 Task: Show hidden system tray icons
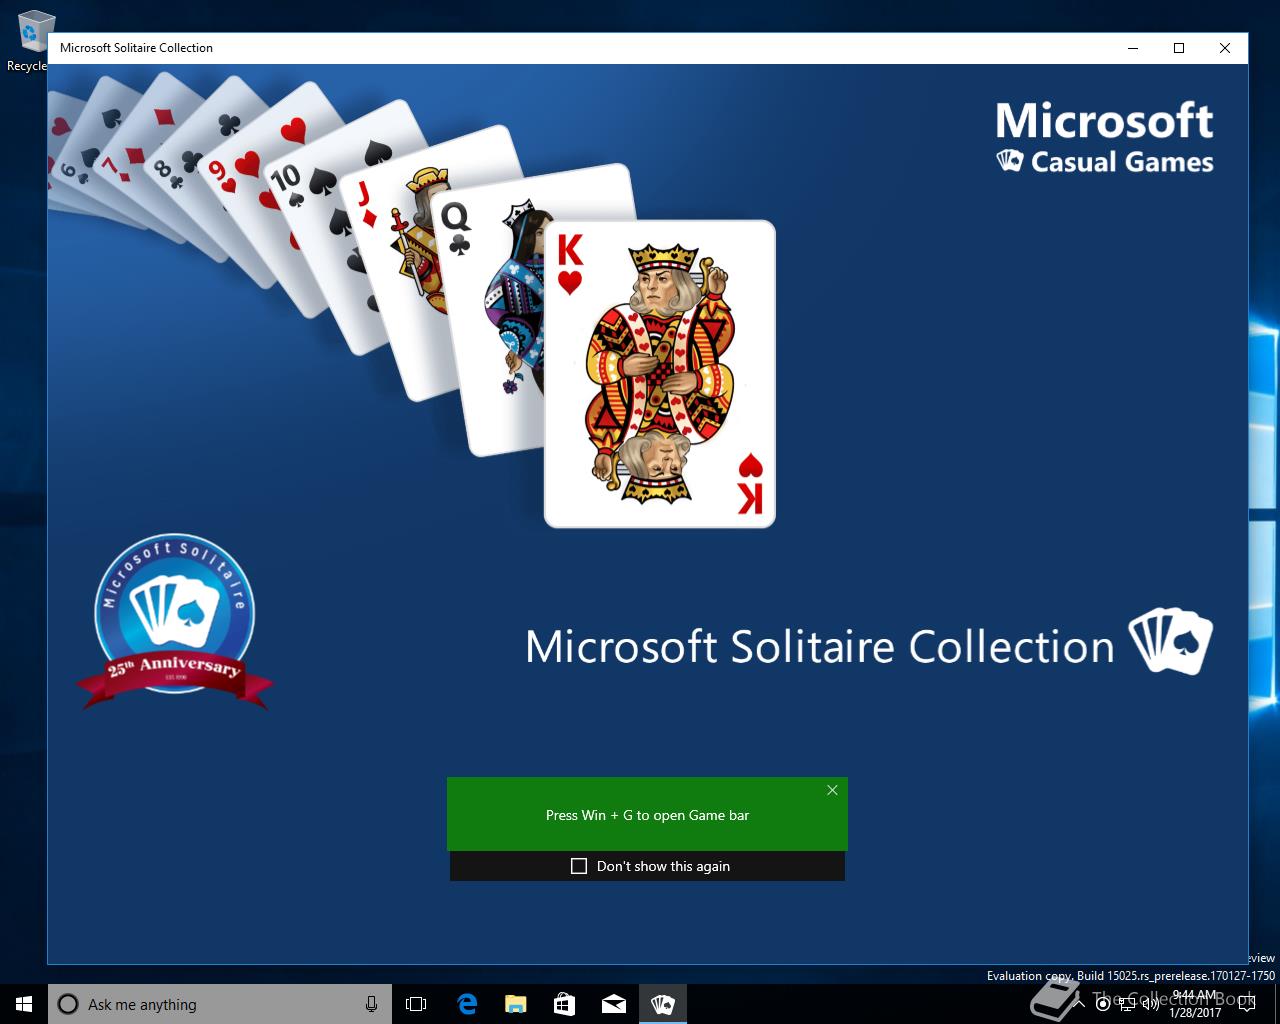point(1079,1004)
